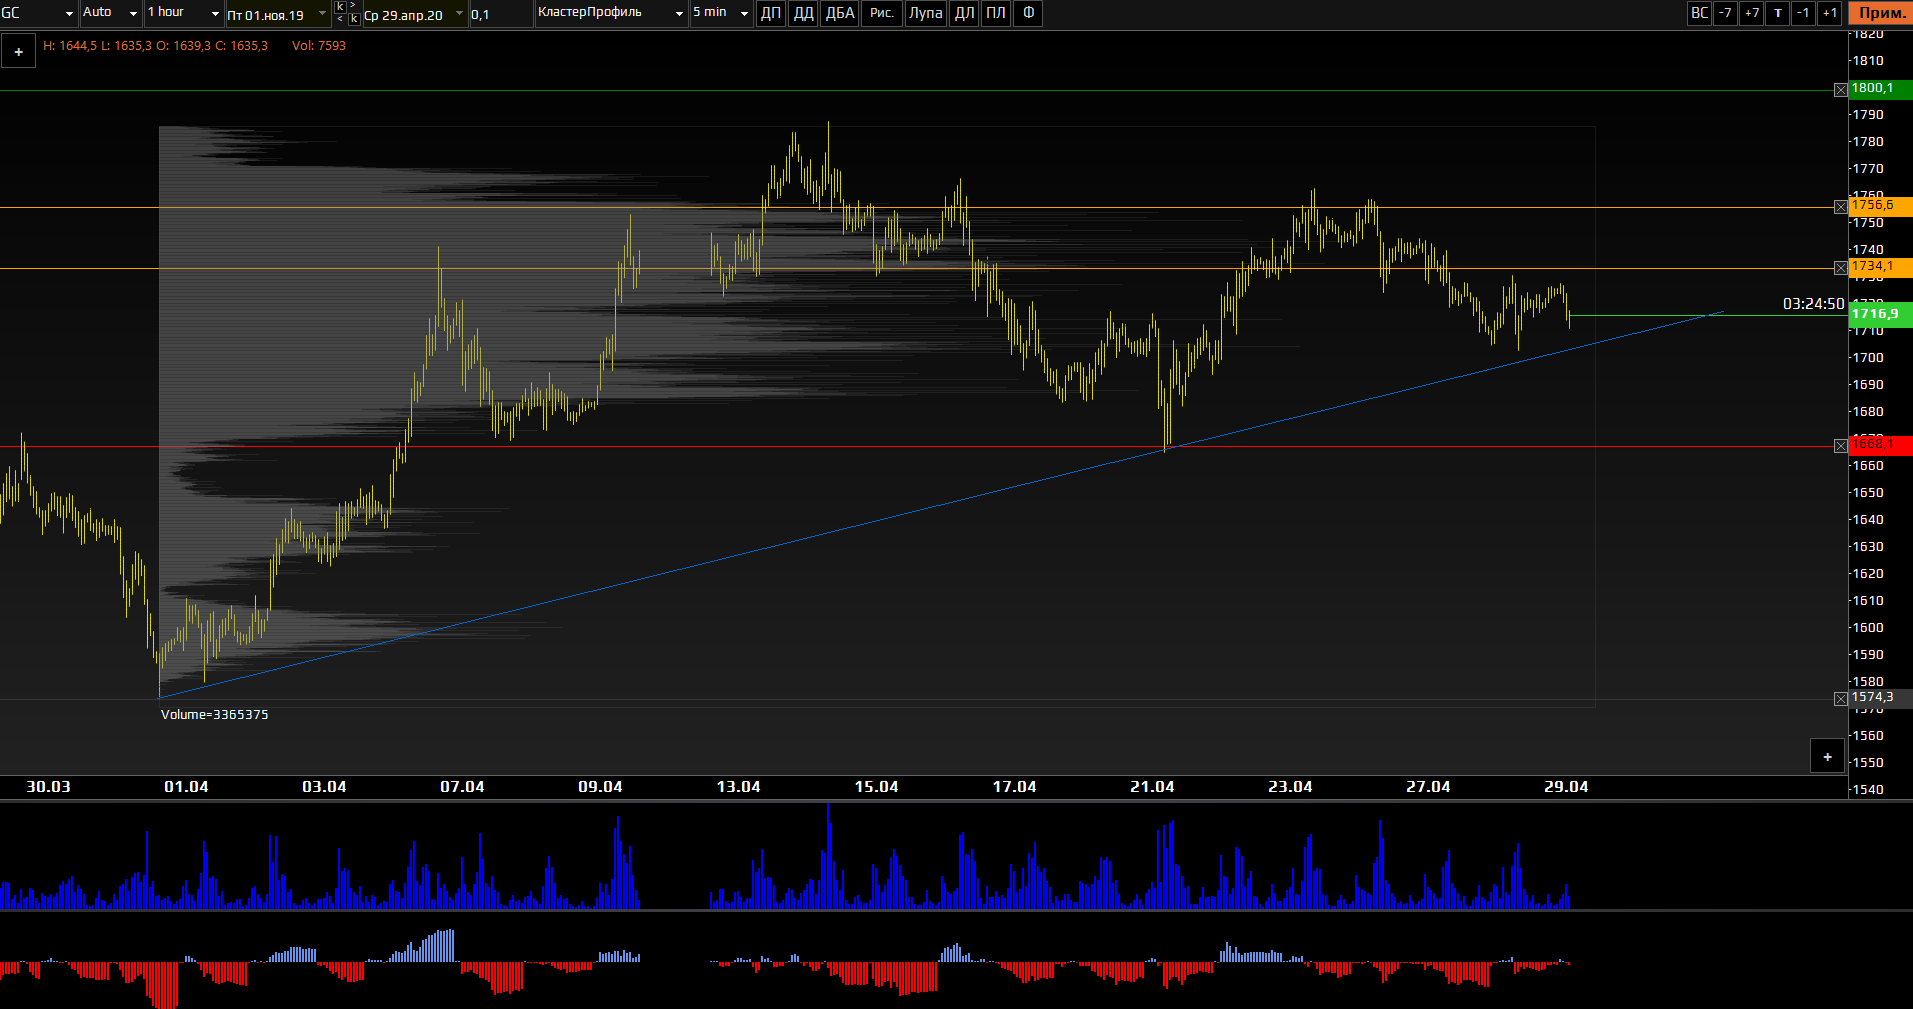Open the Рис. drawing tools

pos(881,13)
